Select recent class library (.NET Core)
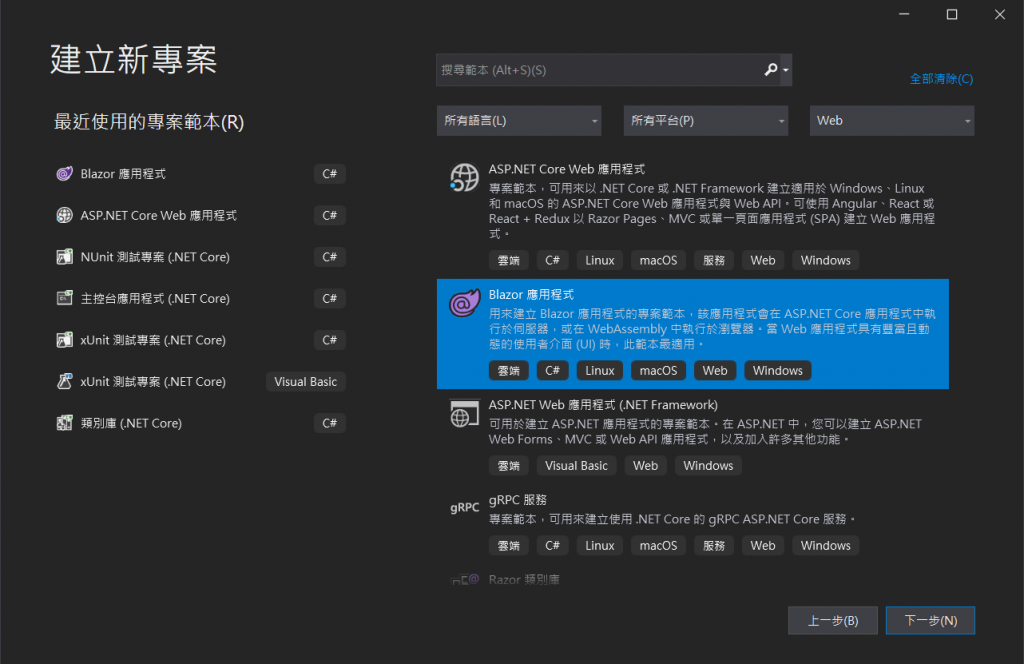The image size is (1024, 664). (x=200, y=423)
